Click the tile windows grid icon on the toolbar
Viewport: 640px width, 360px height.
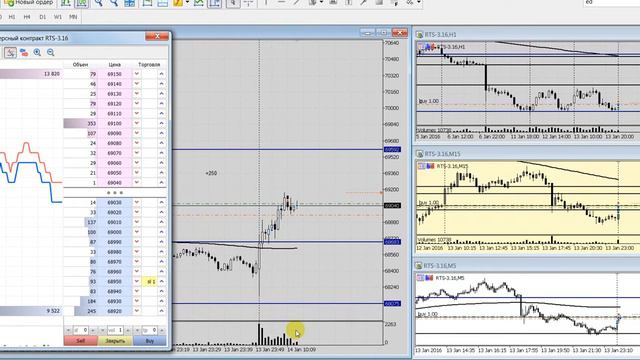[129, 3]
